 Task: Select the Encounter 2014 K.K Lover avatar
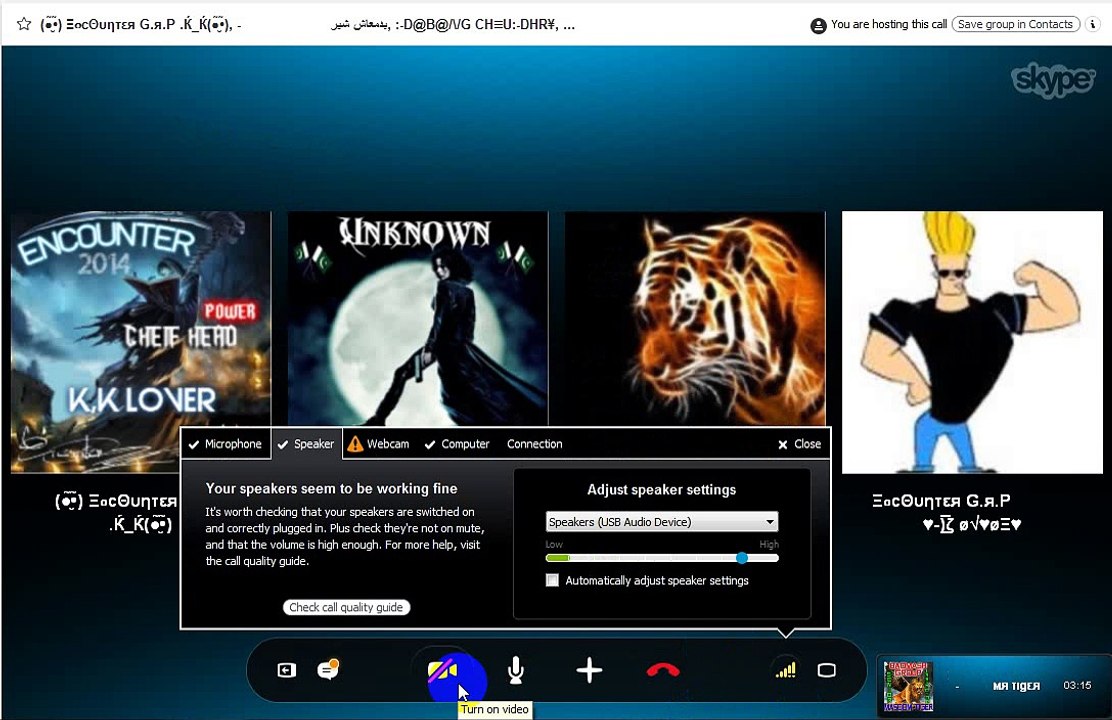point(140,342)
